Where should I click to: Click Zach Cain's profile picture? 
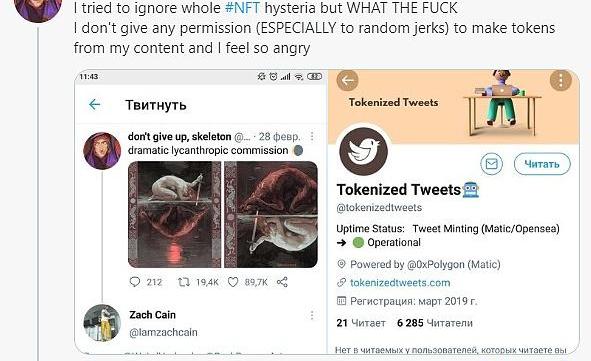(102, 323)
